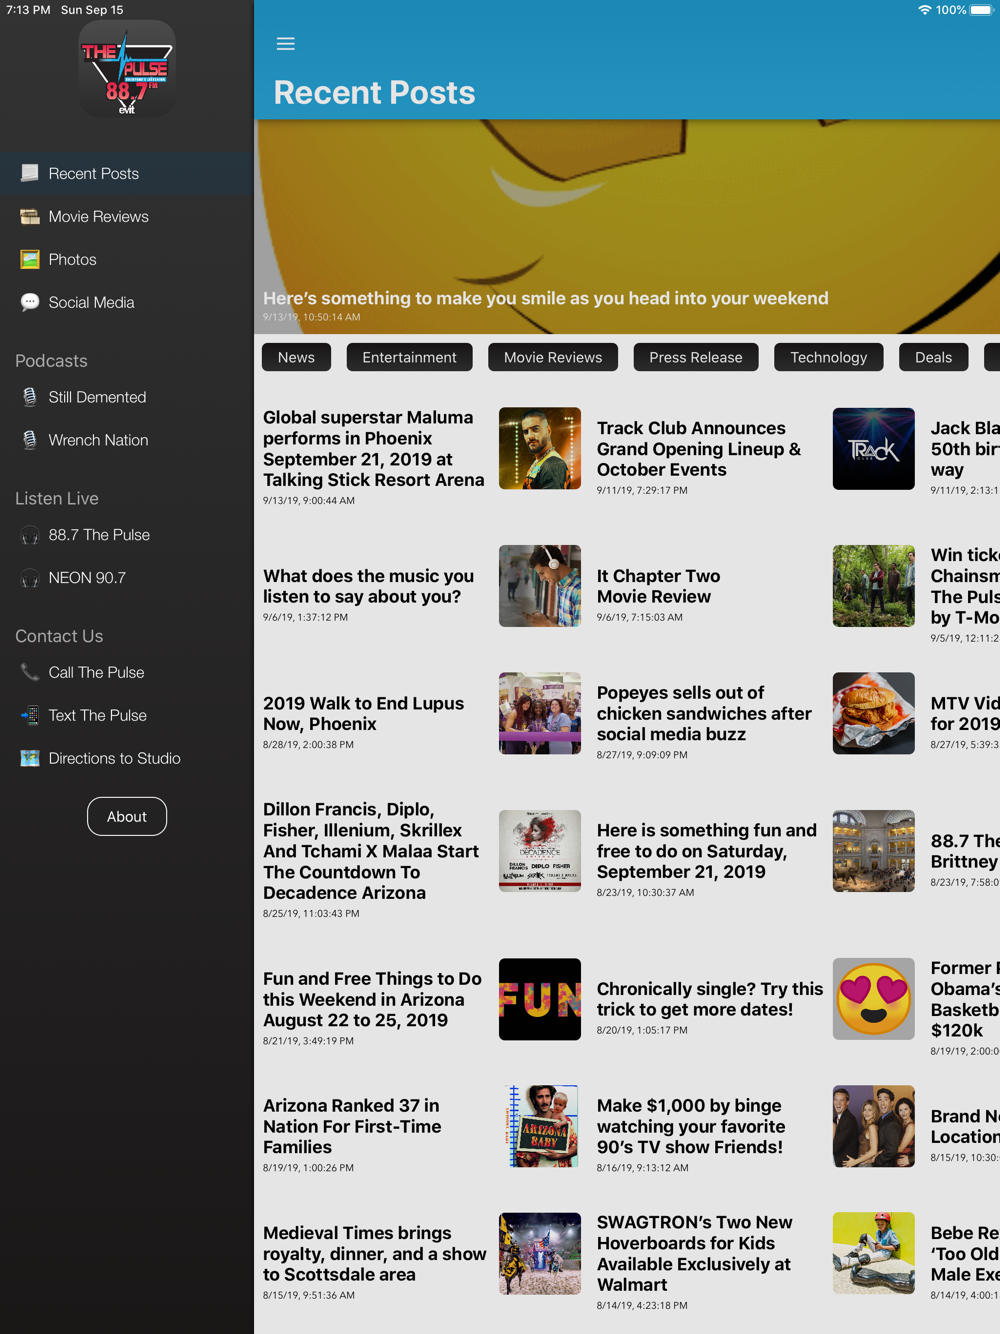Open the Medieval Times jousting thumbnail

tap(540, 1254)
